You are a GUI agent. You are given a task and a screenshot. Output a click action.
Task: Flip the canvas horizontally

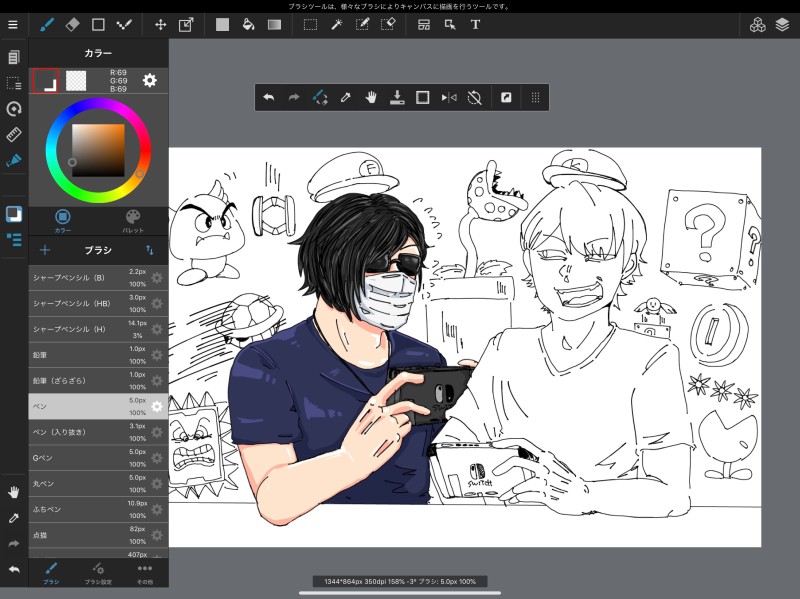click(x=449, y=97)
